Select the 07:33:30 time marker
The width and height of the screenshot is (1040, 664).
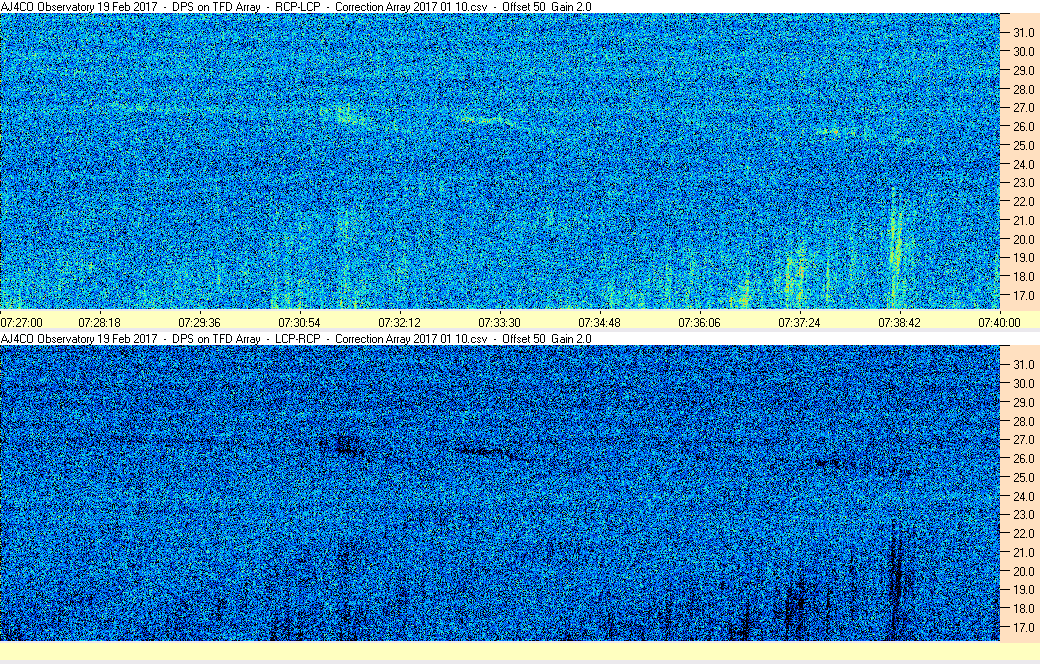pyautogui.click(x=499, y=323)
